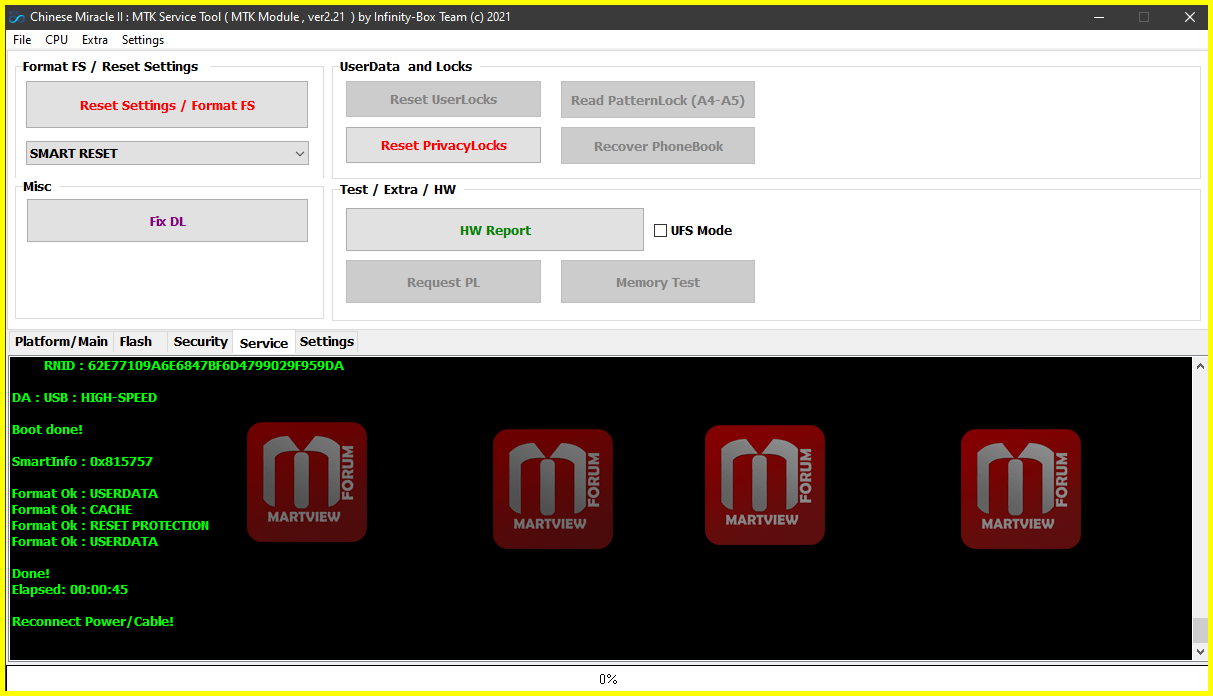Select the Service tab

[x=264, y=343]
